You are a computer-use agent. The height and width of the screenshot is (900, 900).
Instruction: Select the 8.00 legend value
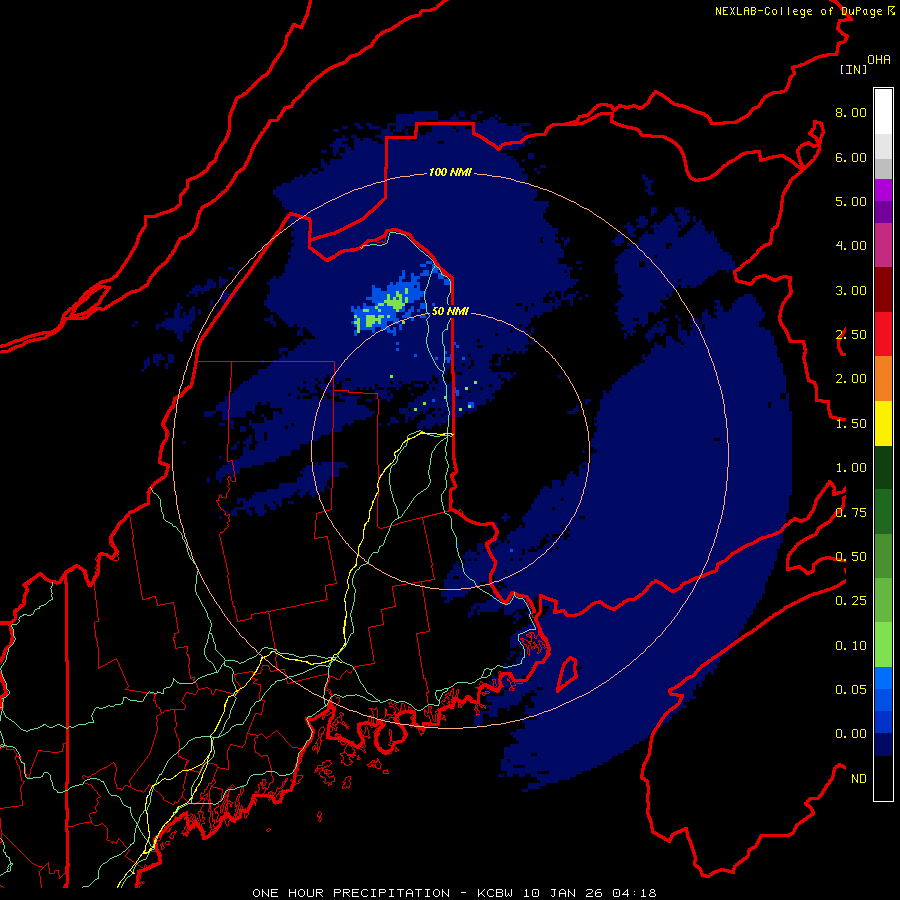(851, 112)
